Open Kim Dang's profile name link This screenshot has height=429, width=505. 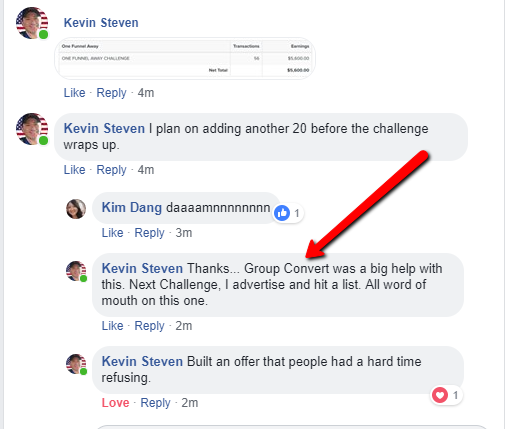(x=132, y=207)
